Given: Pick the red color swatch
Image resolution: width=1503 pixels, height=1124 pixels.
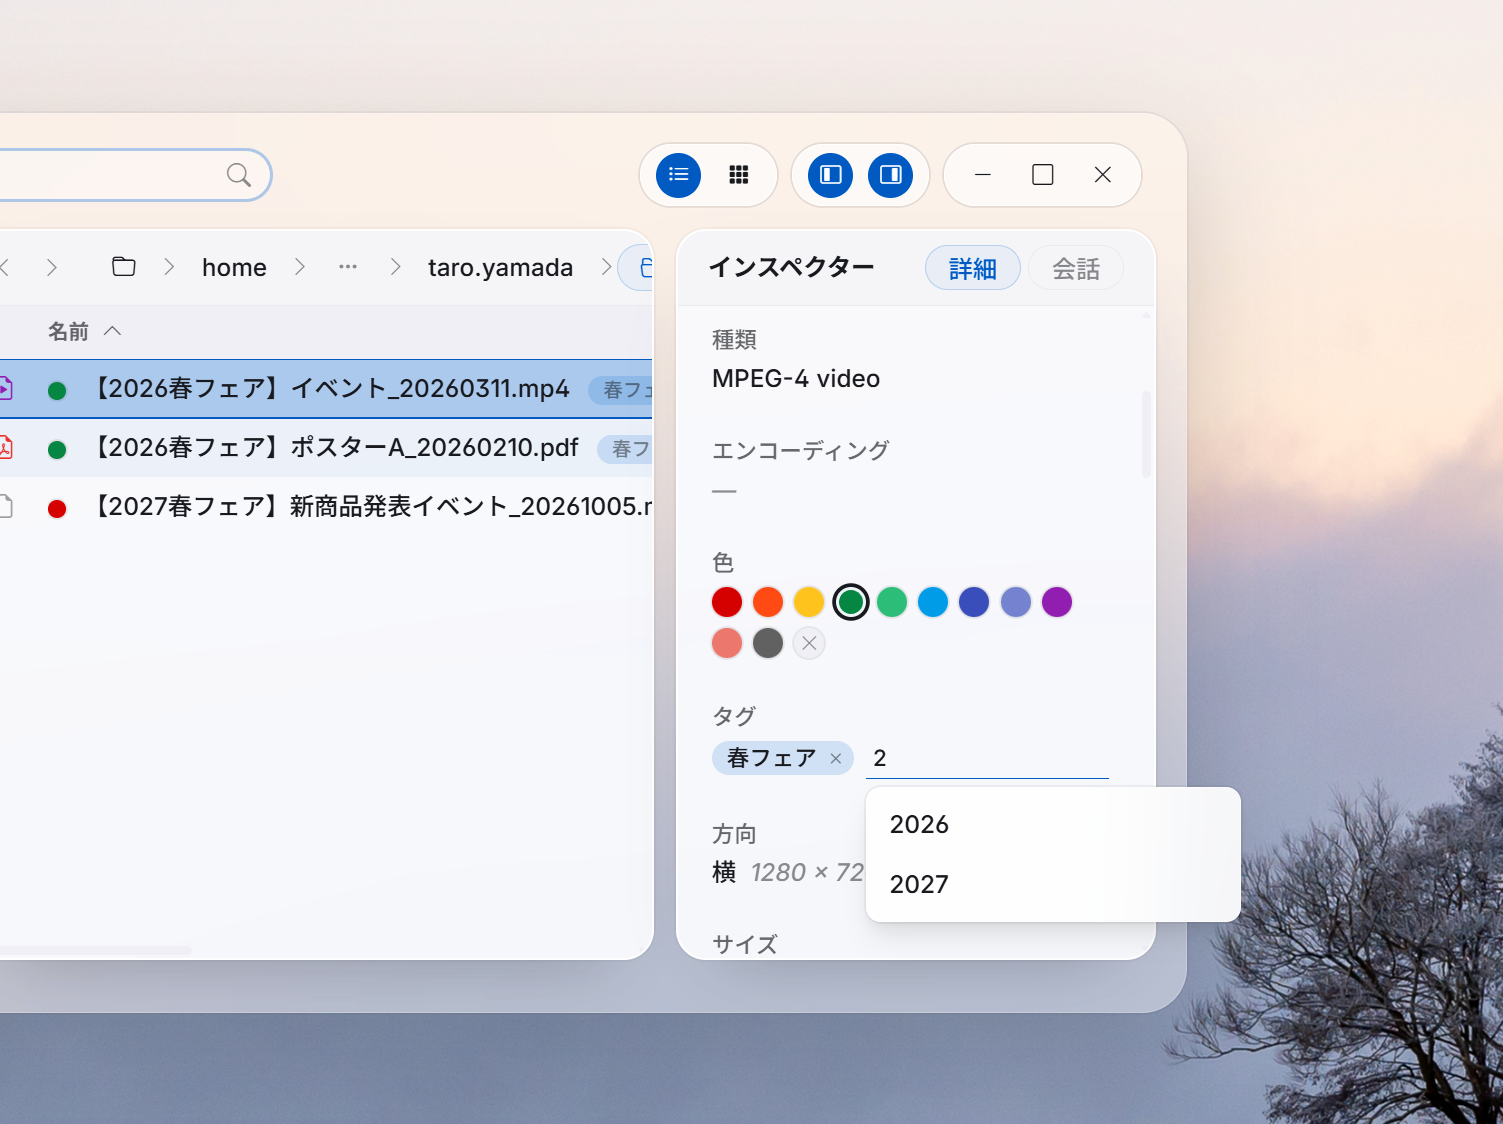Looking at the screenshot, I should point(727,602).
